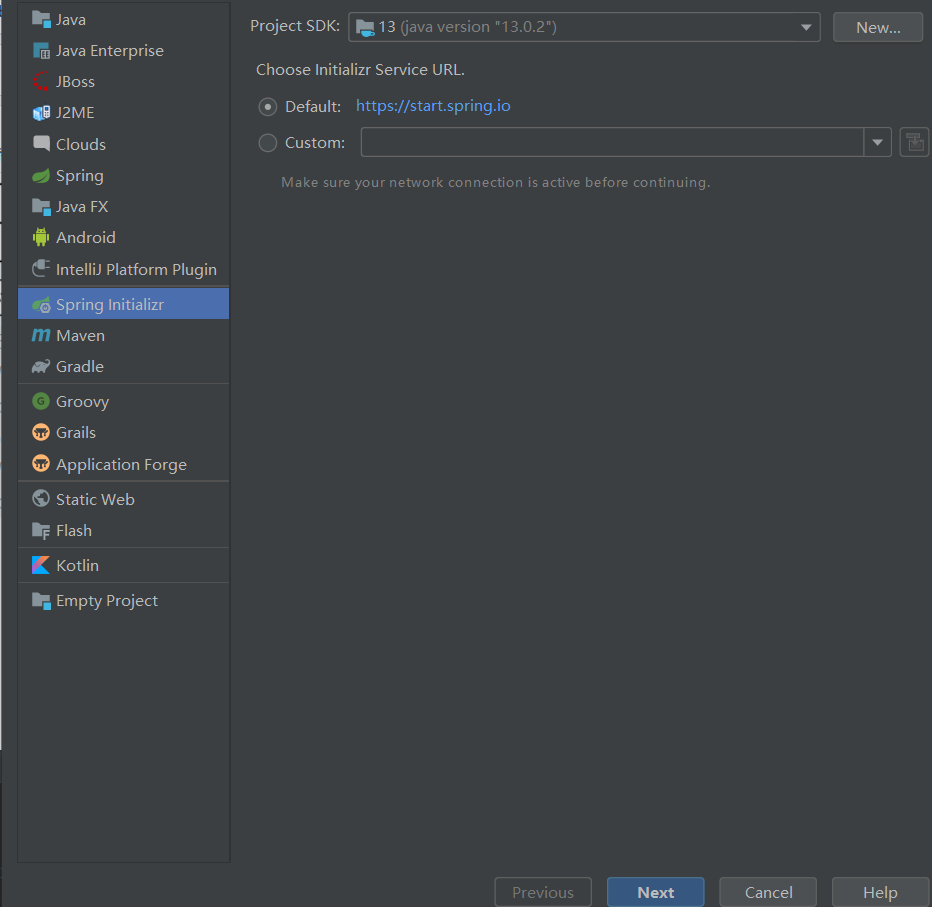932x907 pixels.
Task: Click the red JBoss icon
Action: tap(41, 81)
